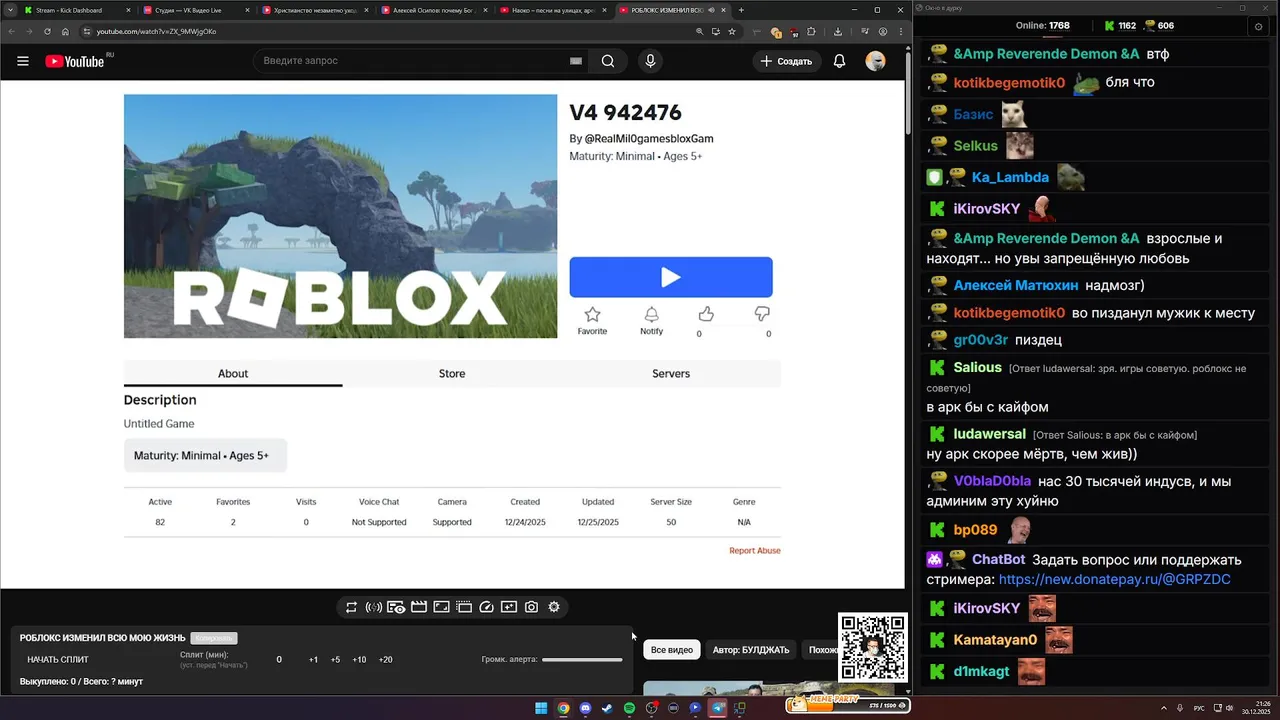The image size is (1280, 720).
Task: Take screenshot with camera icon in toolbar
Action: (531, 607)
